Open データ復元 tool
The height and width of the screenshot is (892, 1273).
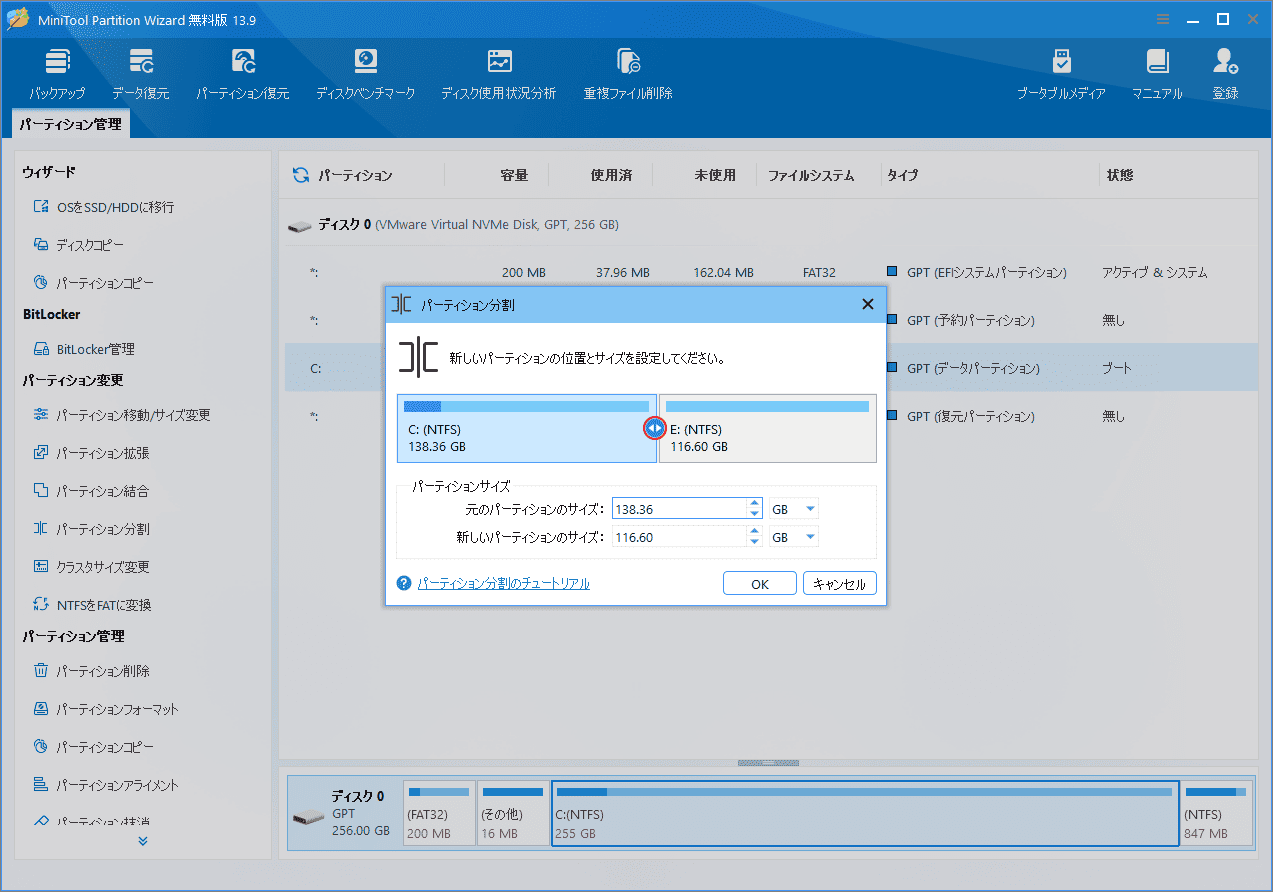tap(141, 73)
